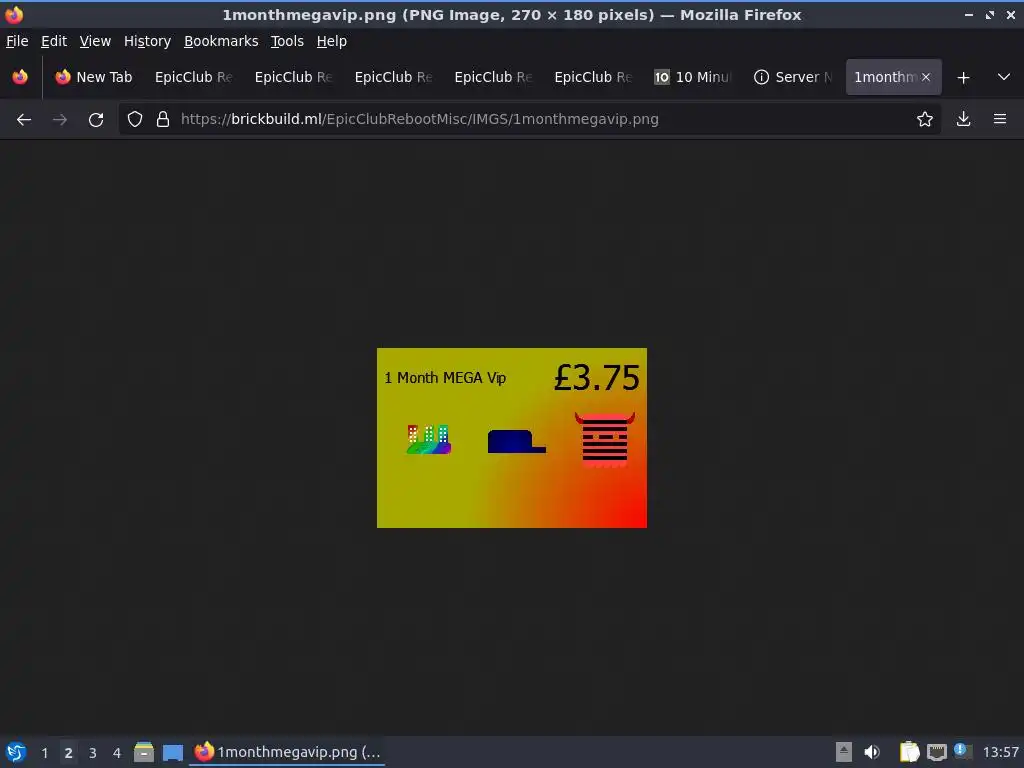Open Firefox View from the tab bar
This screenshot has width=1024, height=768.
coord(20,77)
